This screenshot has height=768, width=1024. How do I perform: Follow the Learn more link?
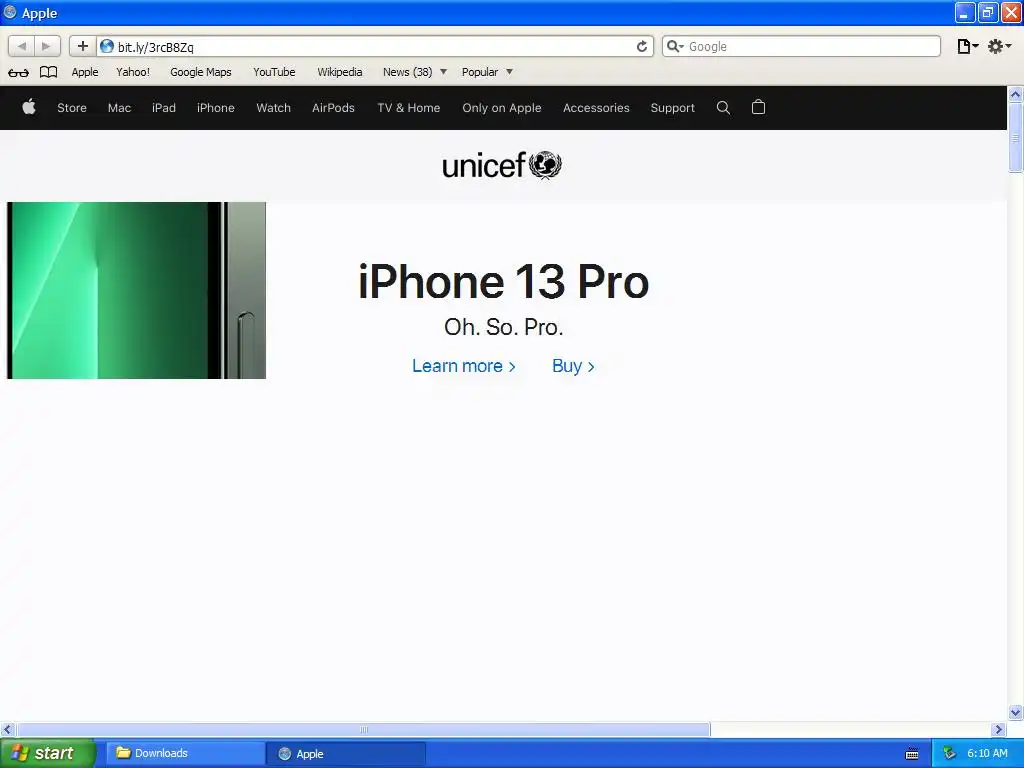[x=464, y=366]
